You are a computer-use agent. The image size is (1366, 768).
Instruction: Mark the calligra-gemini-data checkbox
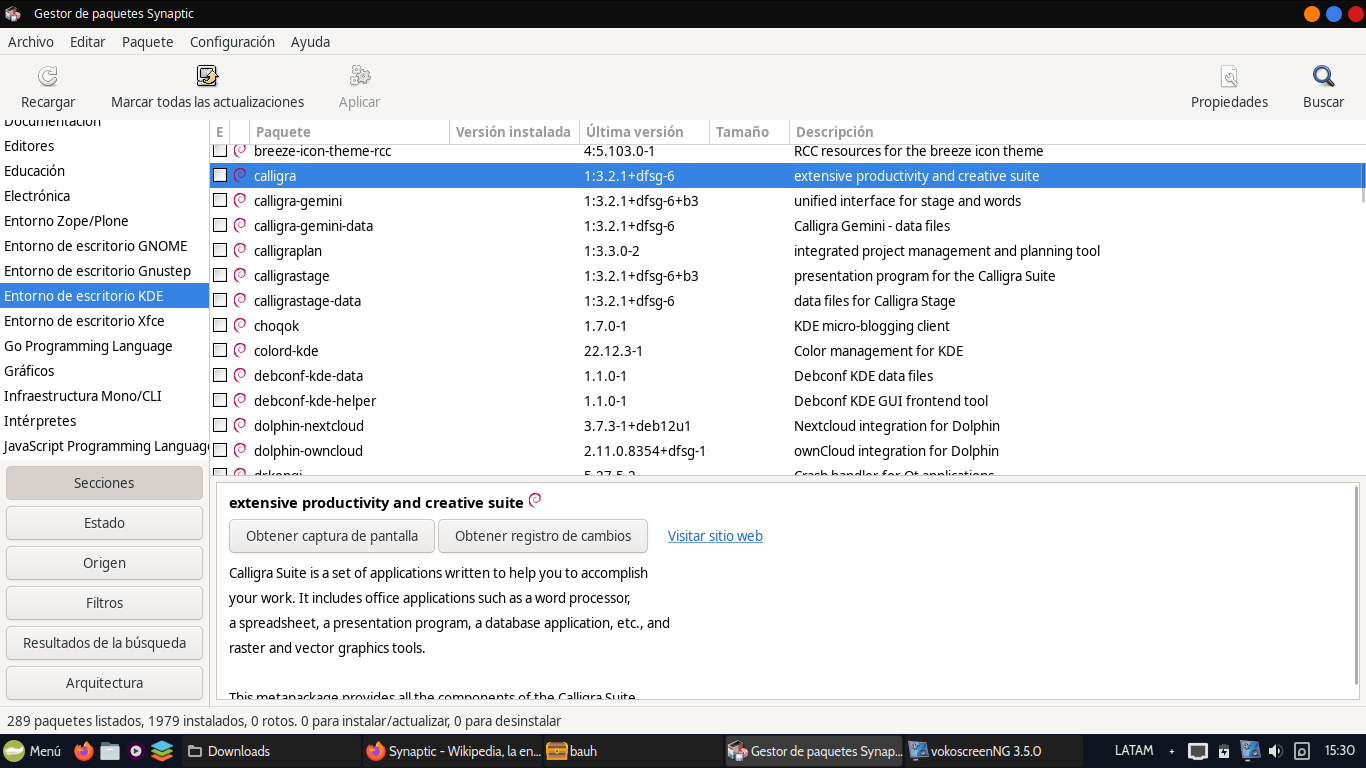[x=220, y=225]
